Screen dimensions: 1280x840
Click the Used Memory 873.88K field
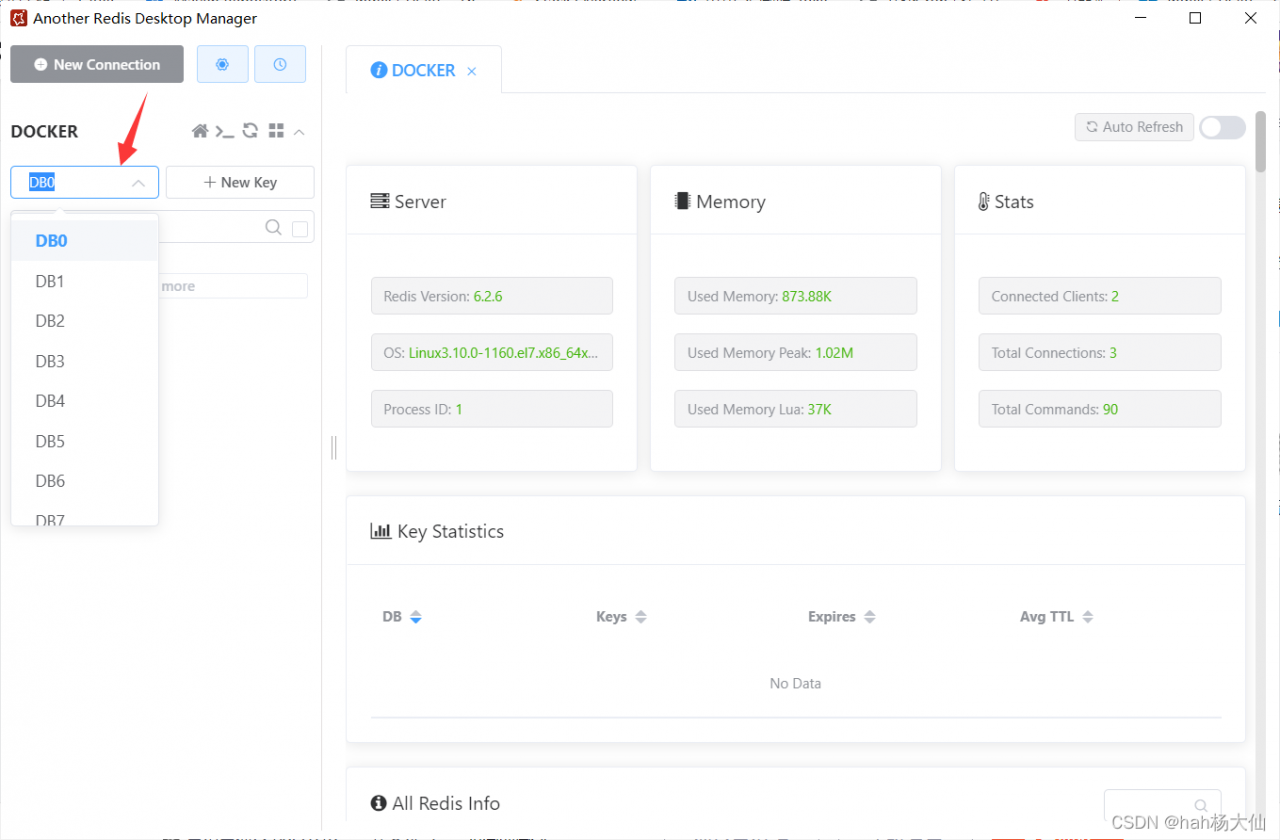pyautogui.click(x=795, y=296)
